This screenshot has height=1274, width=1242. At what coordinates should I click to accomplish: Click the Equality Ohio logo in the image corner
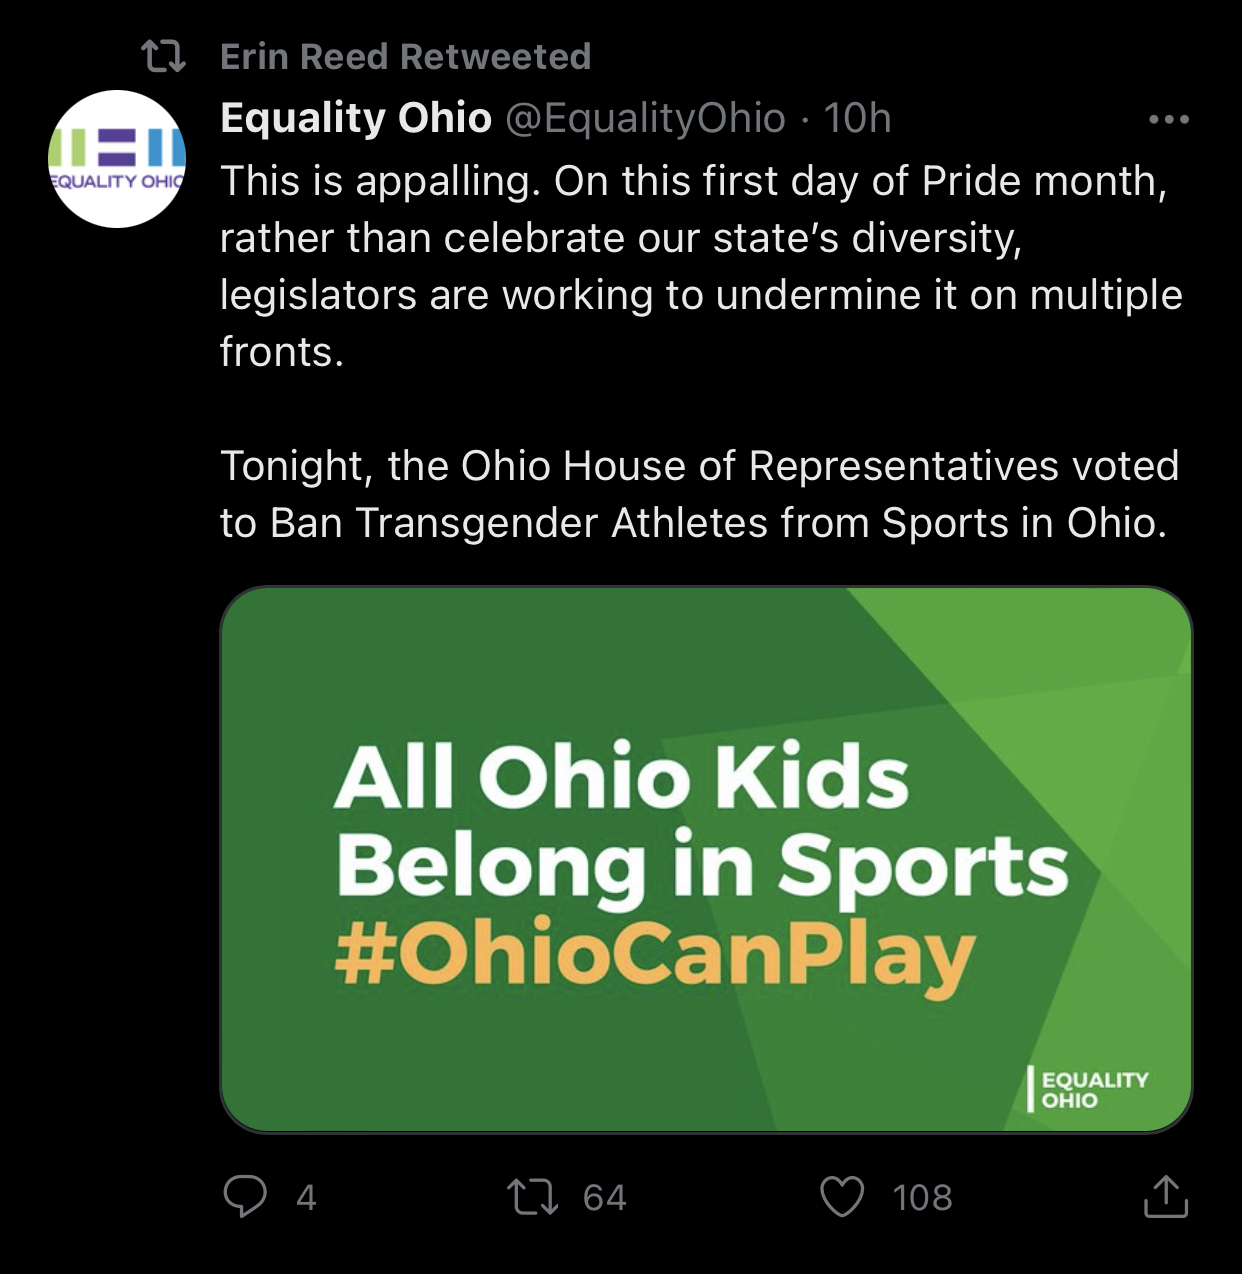[x=1088, y=1089]
